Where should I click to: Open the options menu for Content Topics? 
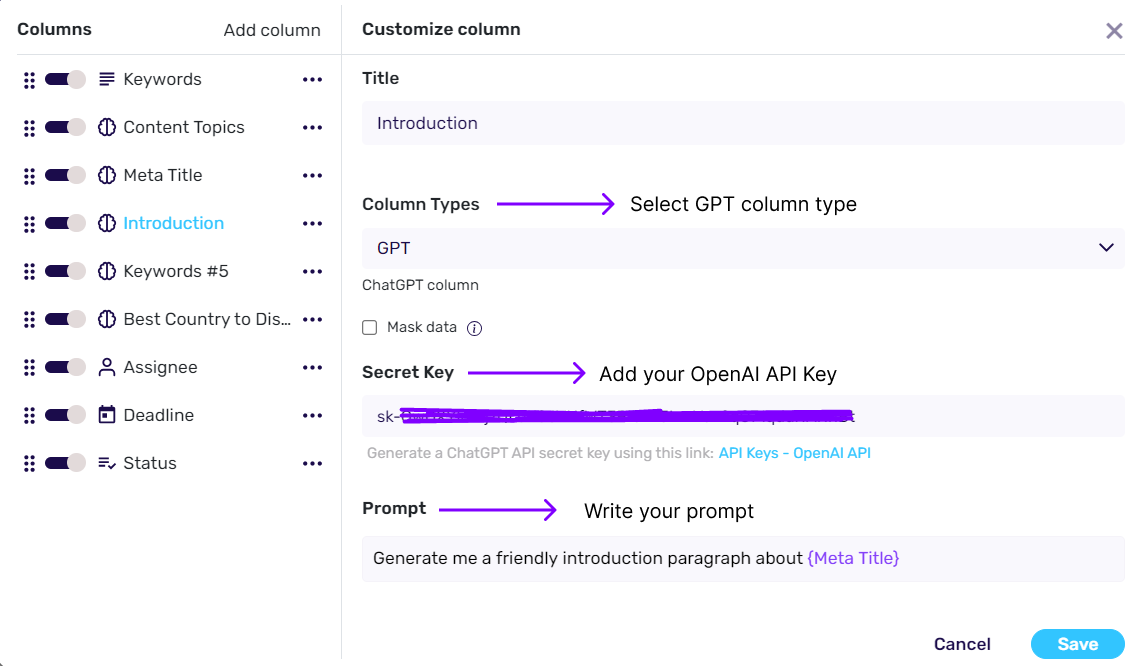pos(312,127)
